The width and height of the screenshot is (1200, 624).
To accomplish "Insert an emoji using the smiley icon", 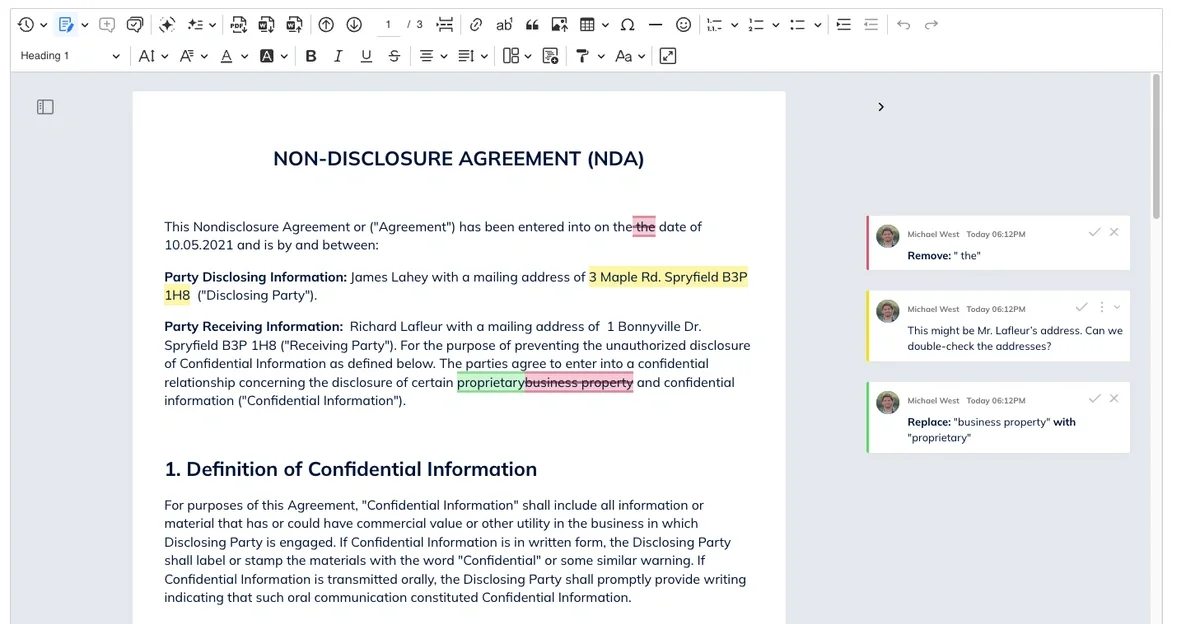I will tap(683, 25).
